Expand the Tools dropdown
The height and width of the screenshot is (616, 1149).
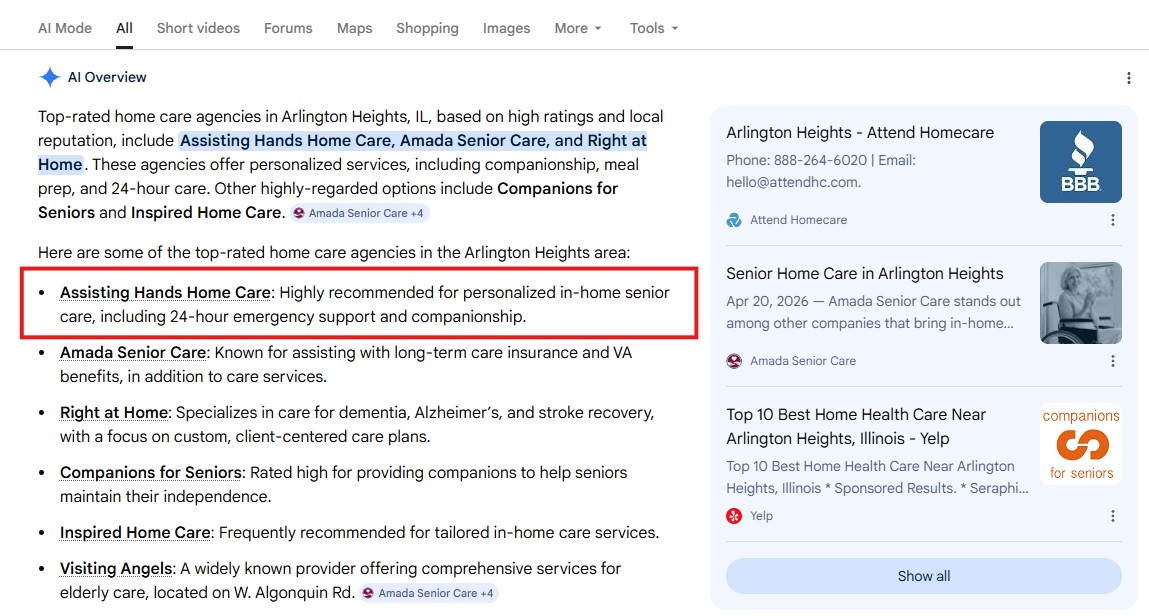click(x=654, y=28)
